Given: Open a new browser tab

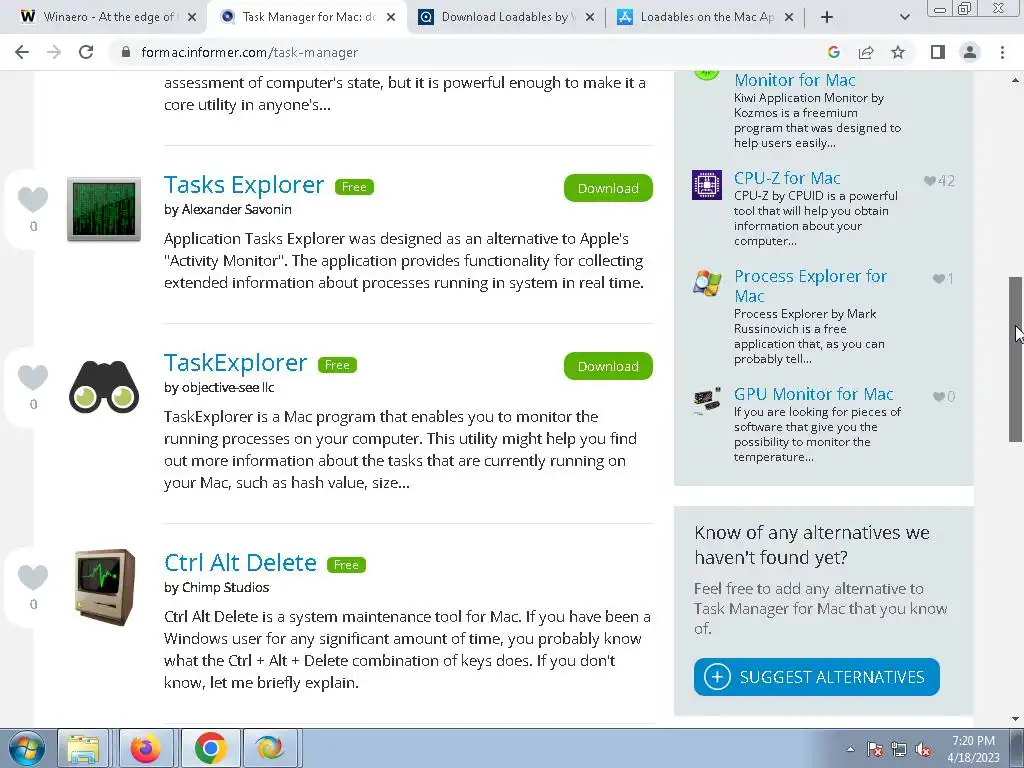Looking at the screenshot, I should (x=827, y=17).
